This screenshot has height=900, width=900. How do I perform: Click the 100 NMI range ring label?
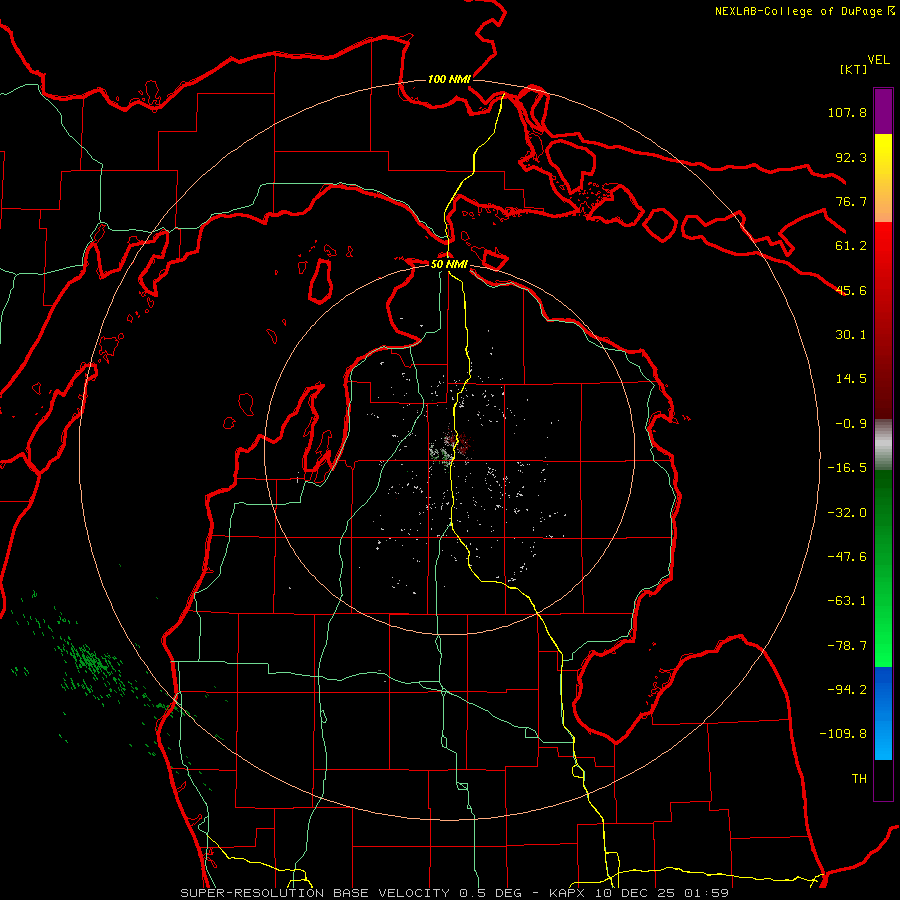coord(449,79)
